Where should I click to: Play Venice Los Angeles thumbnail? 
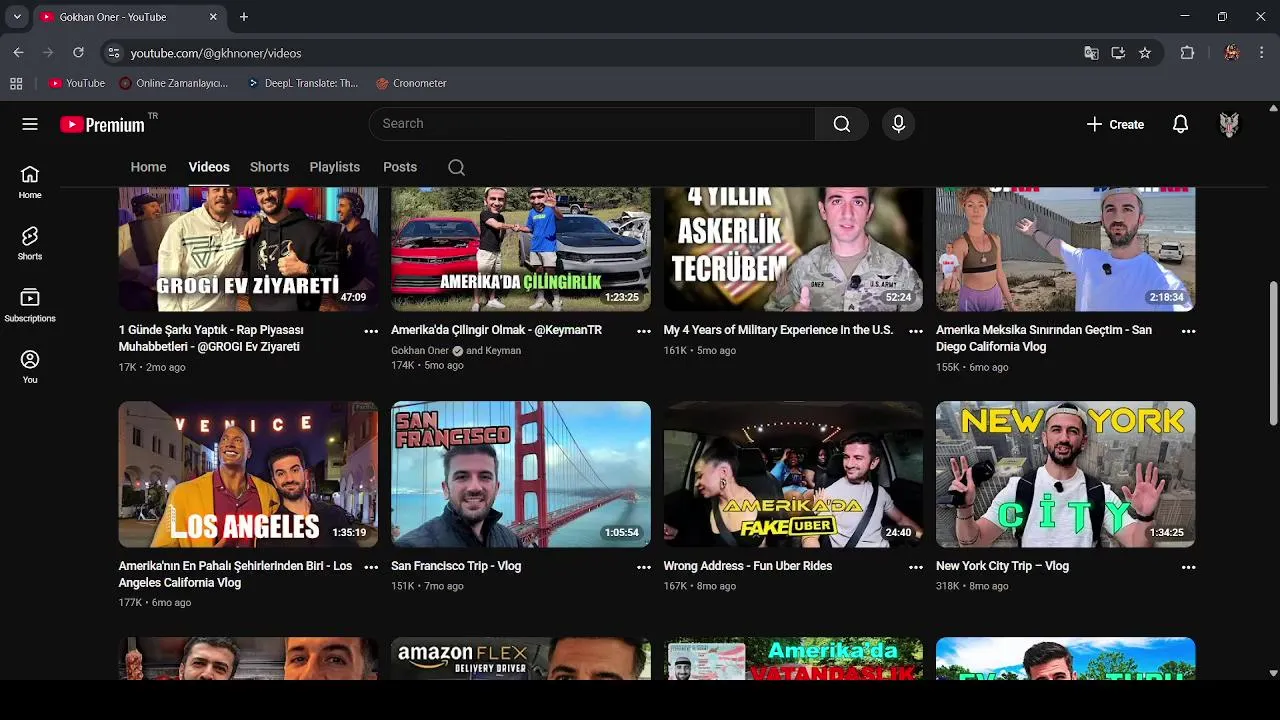(x=248, y=474)
